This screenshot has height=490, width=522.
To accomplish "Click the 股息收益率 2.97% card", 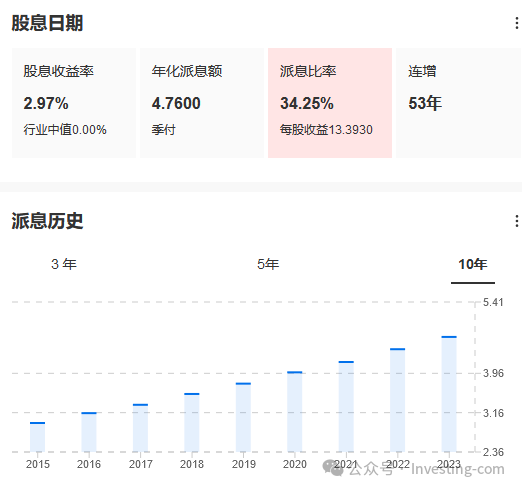I will pyautogui.click(x=74, y=103).
